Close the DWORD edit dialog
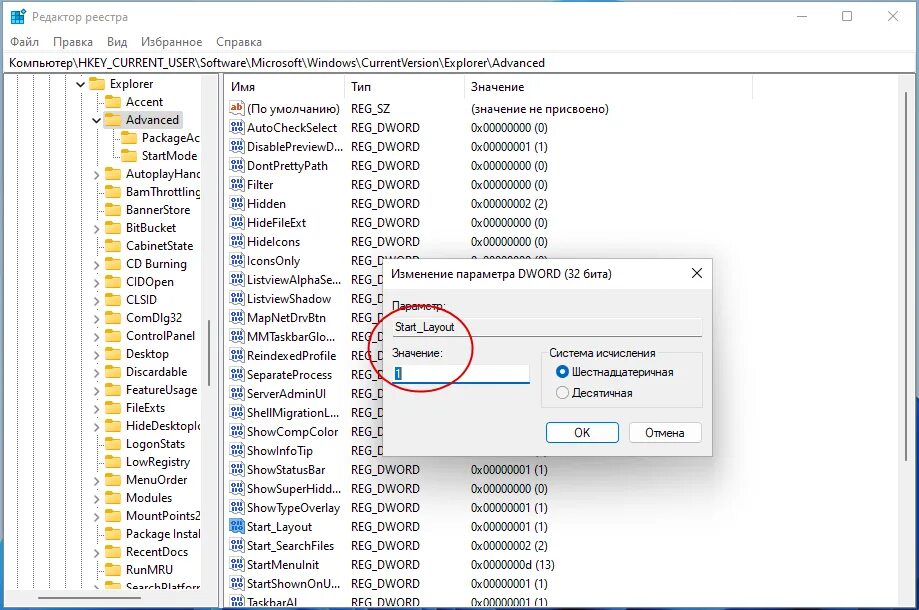 (697, 273)
